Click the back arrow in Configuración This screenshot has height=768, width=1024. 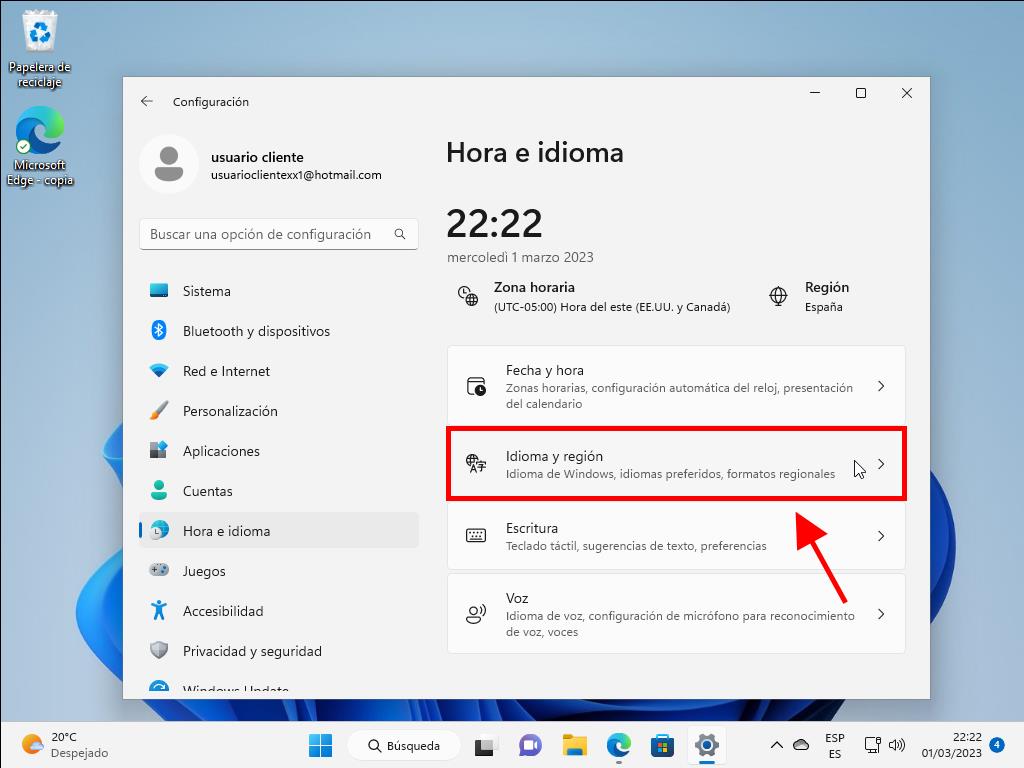point(147,101)
